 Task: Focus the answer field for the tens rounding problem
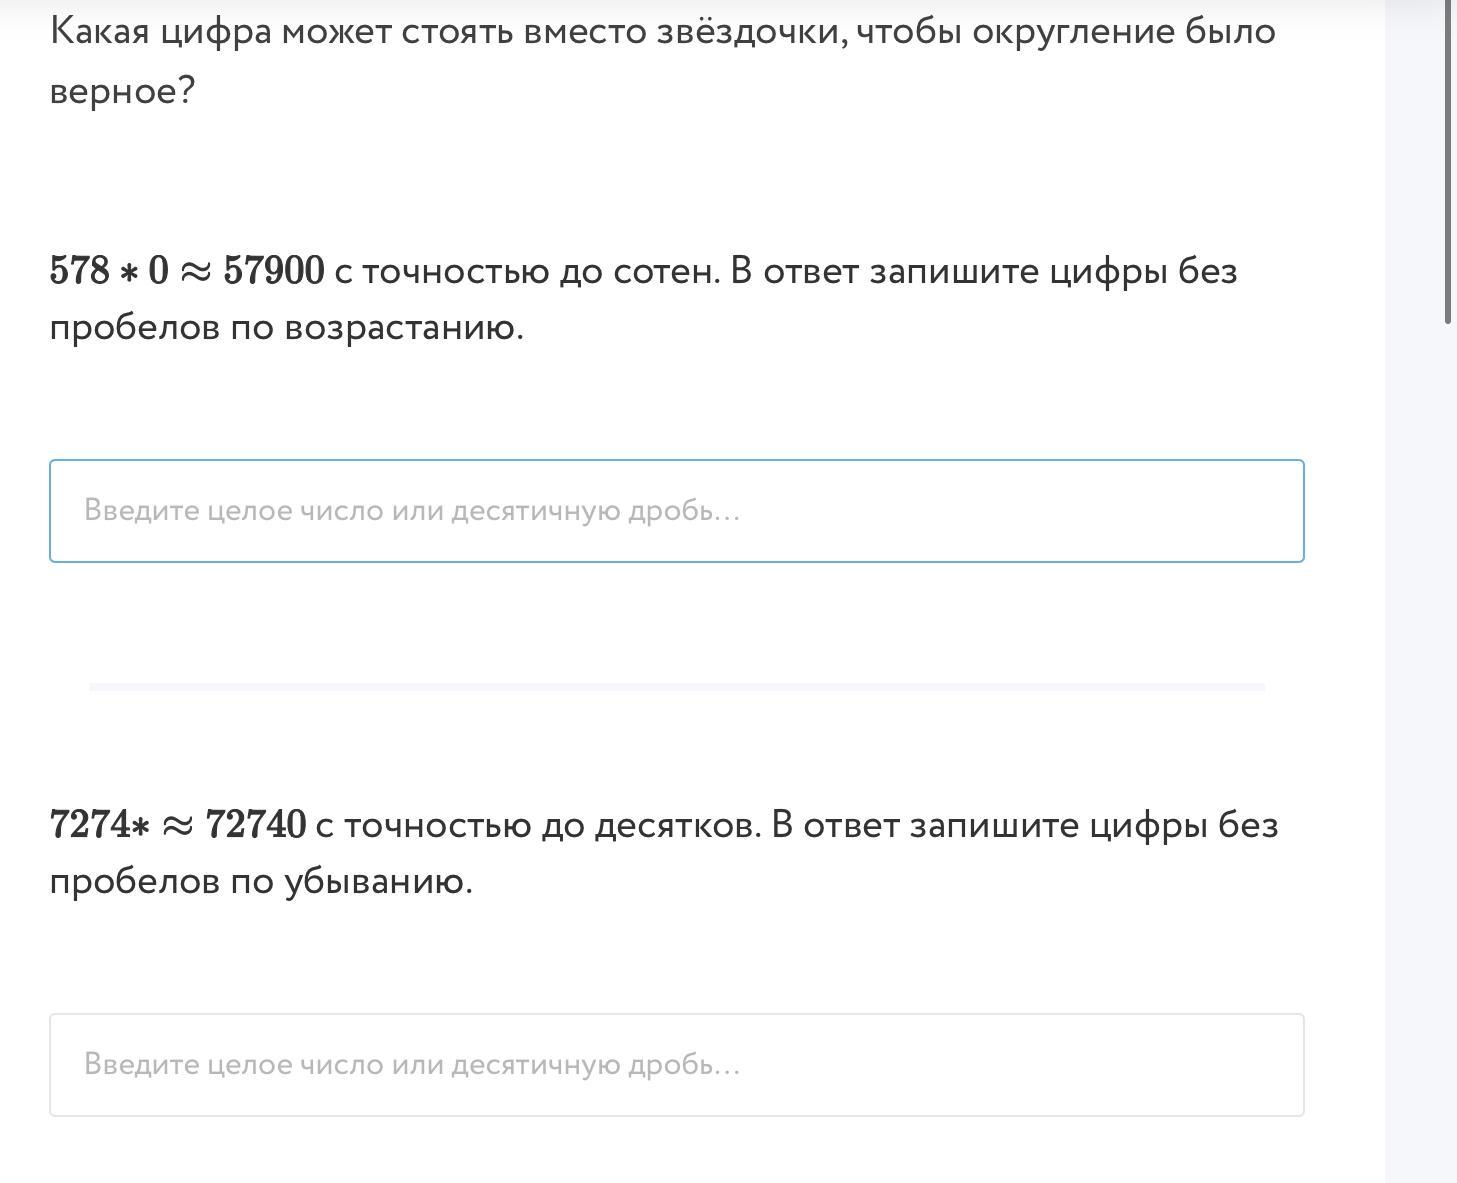[676, 1065]
